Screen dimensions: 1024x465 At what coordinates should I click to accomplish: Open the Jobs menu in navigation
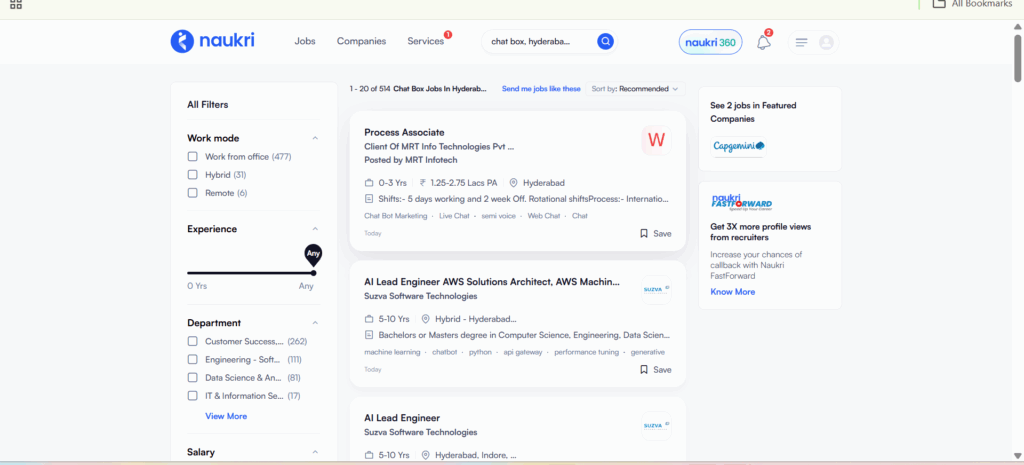pos(305,41)
